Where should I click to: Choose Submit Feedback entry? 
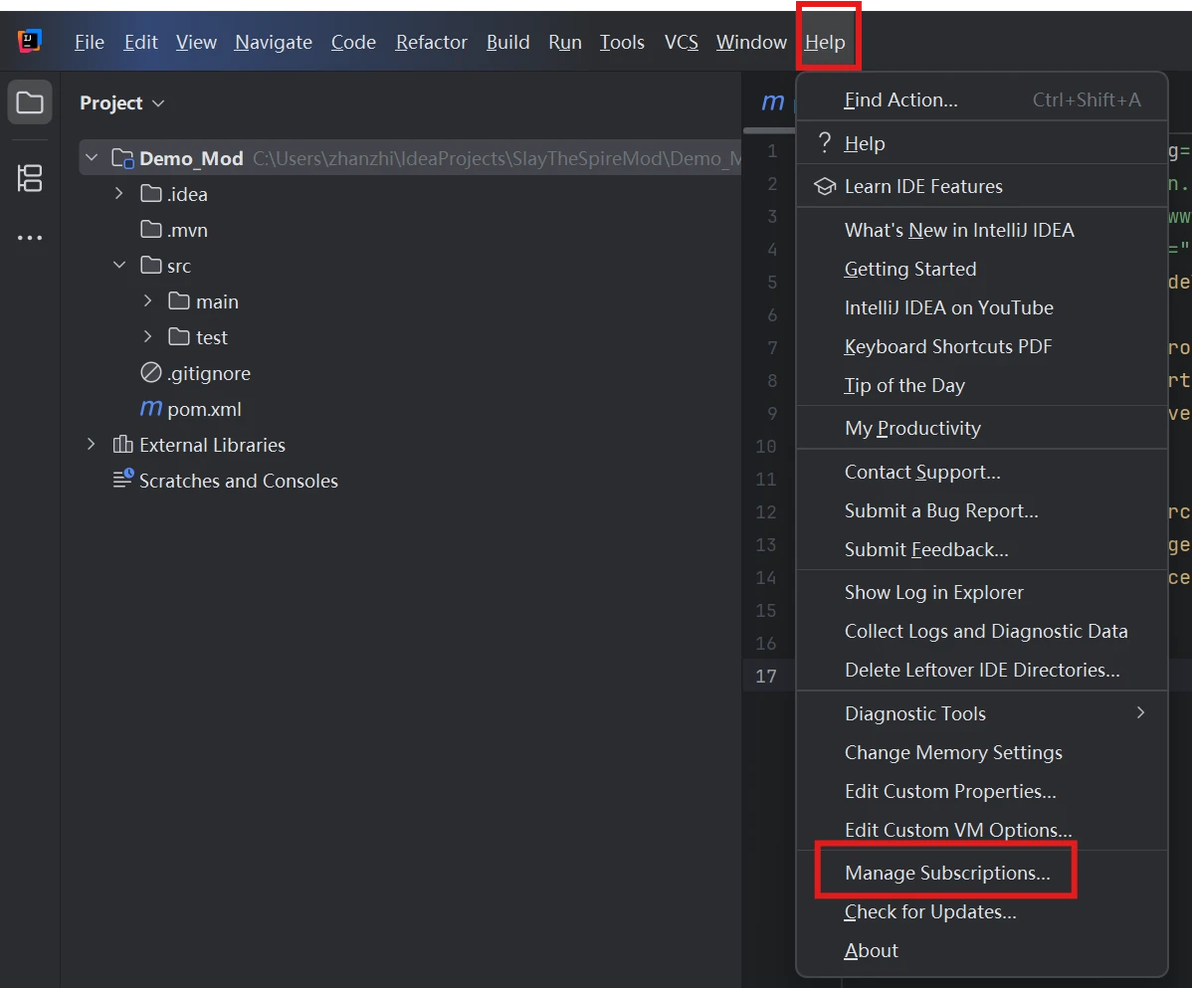pyautogui.click(x=982, y=549)
